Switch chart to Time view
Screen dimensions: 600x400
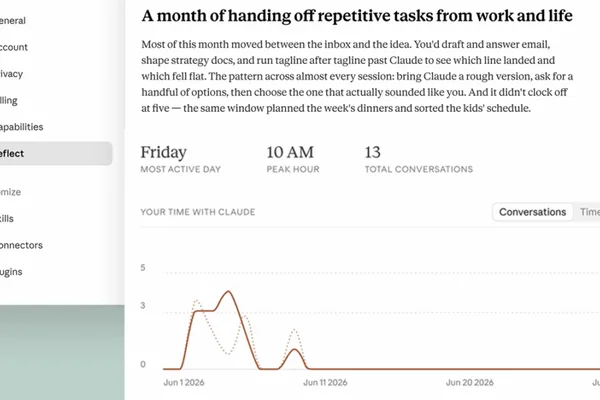pyautogui.click(x=589, y=212)
